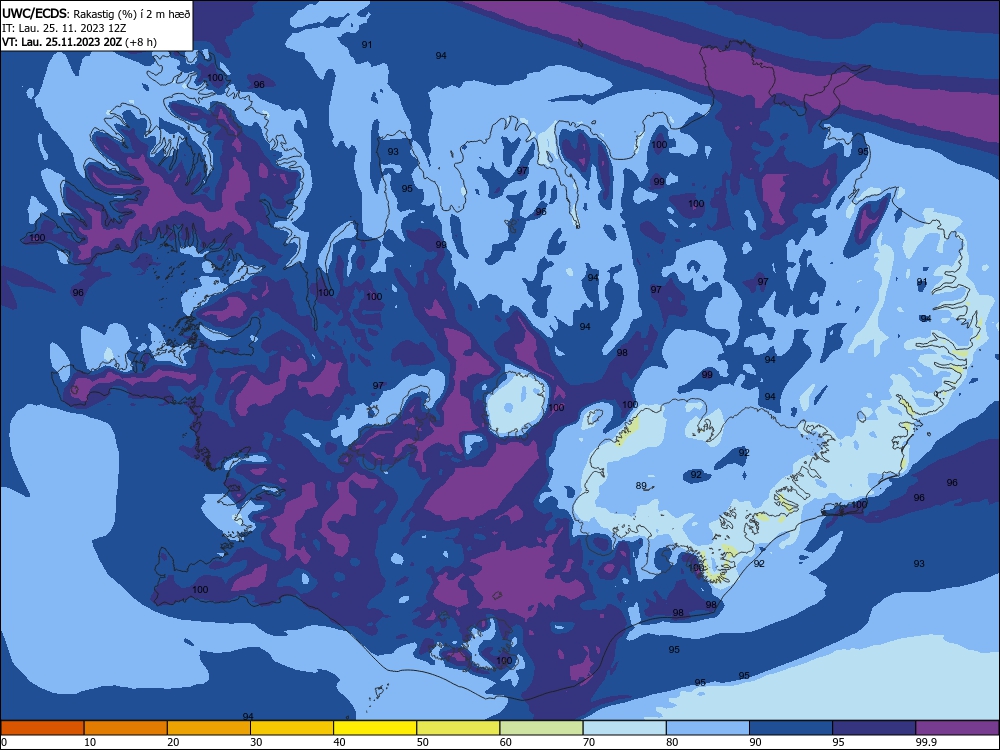Click the orange 10–20 legend swatch
Screen dimensions: 1000x750
tap(126, 728)
